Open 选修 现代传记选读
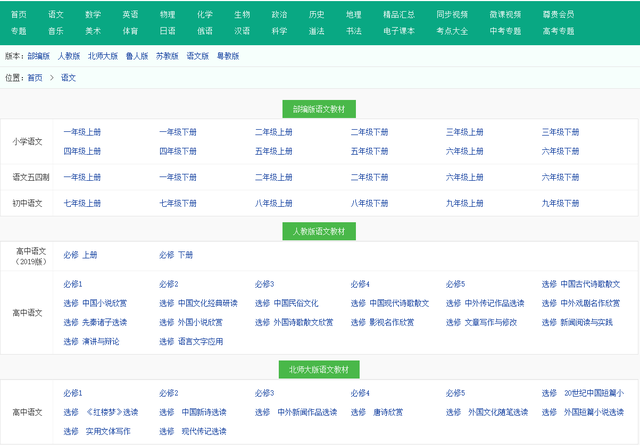 (x=193, y=431)
